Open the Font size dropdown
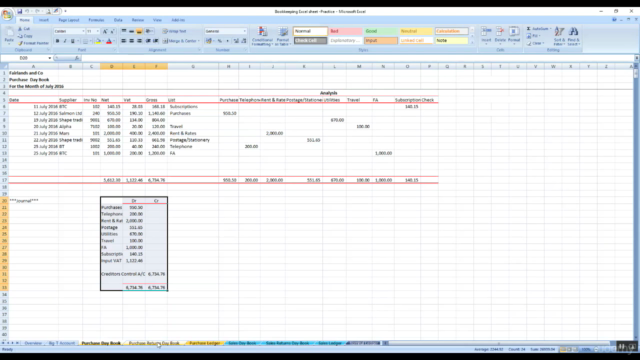This screenshot has width=640, height=360. coord(98,31)
